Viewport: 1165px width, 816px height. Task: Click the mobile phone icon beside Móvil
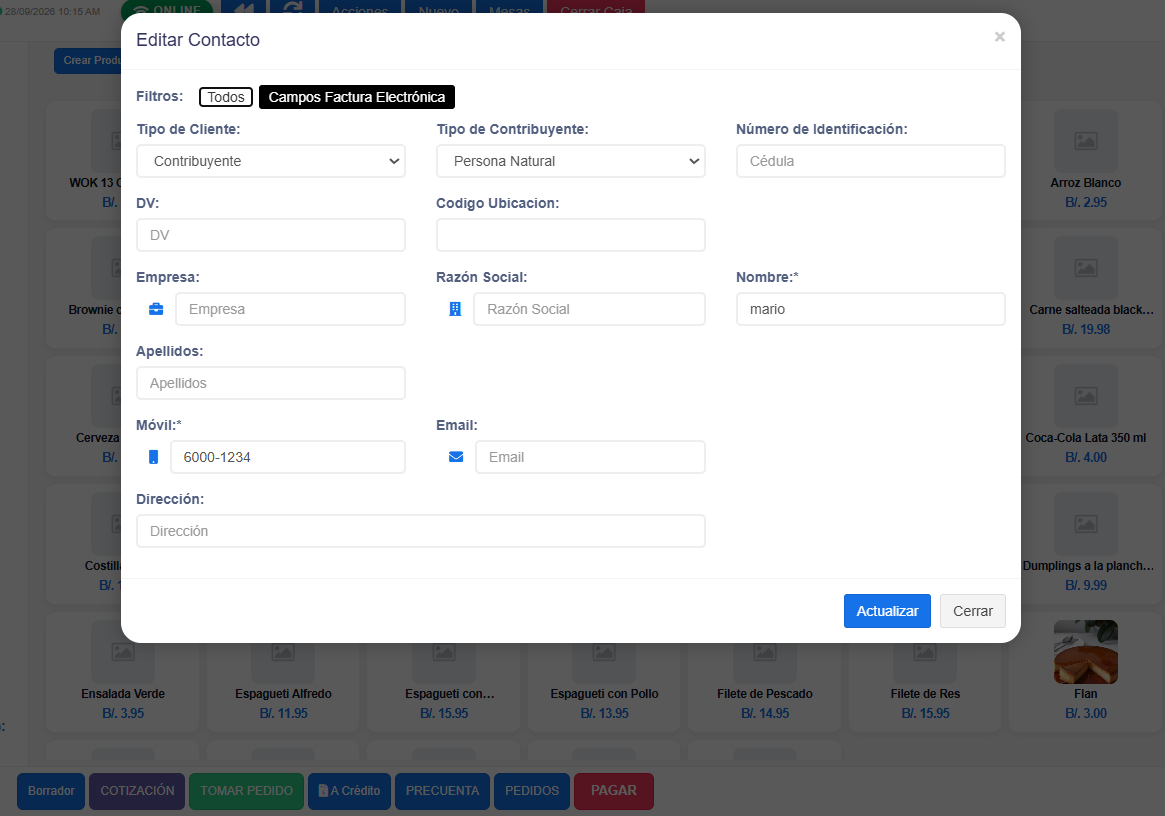(153, 457)
